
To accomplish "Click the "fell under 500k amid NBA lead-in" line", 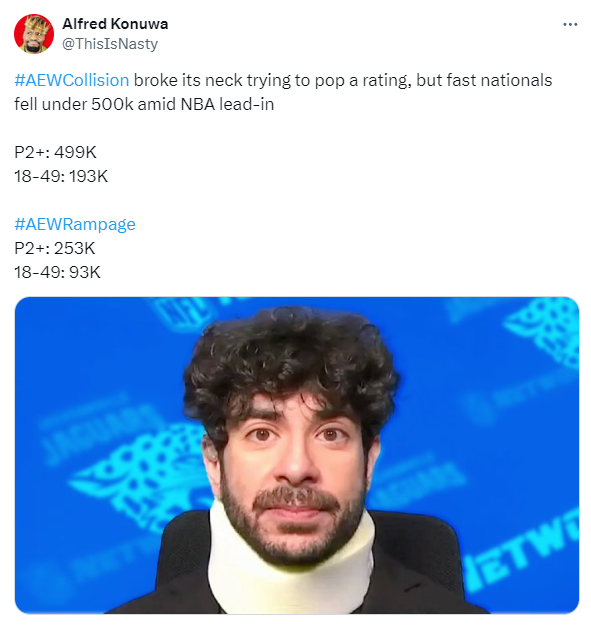I will [144, 104].
